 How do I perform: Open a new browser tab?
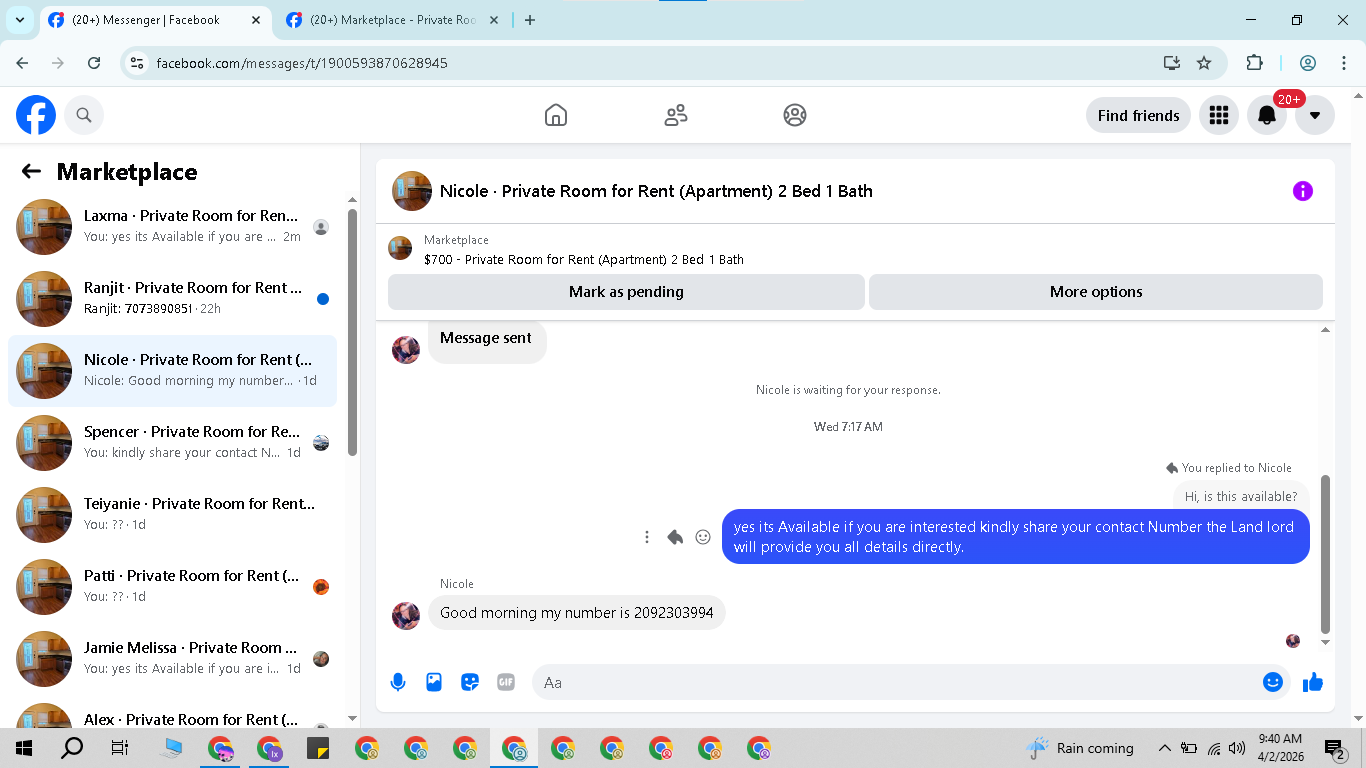click(530, 20)
